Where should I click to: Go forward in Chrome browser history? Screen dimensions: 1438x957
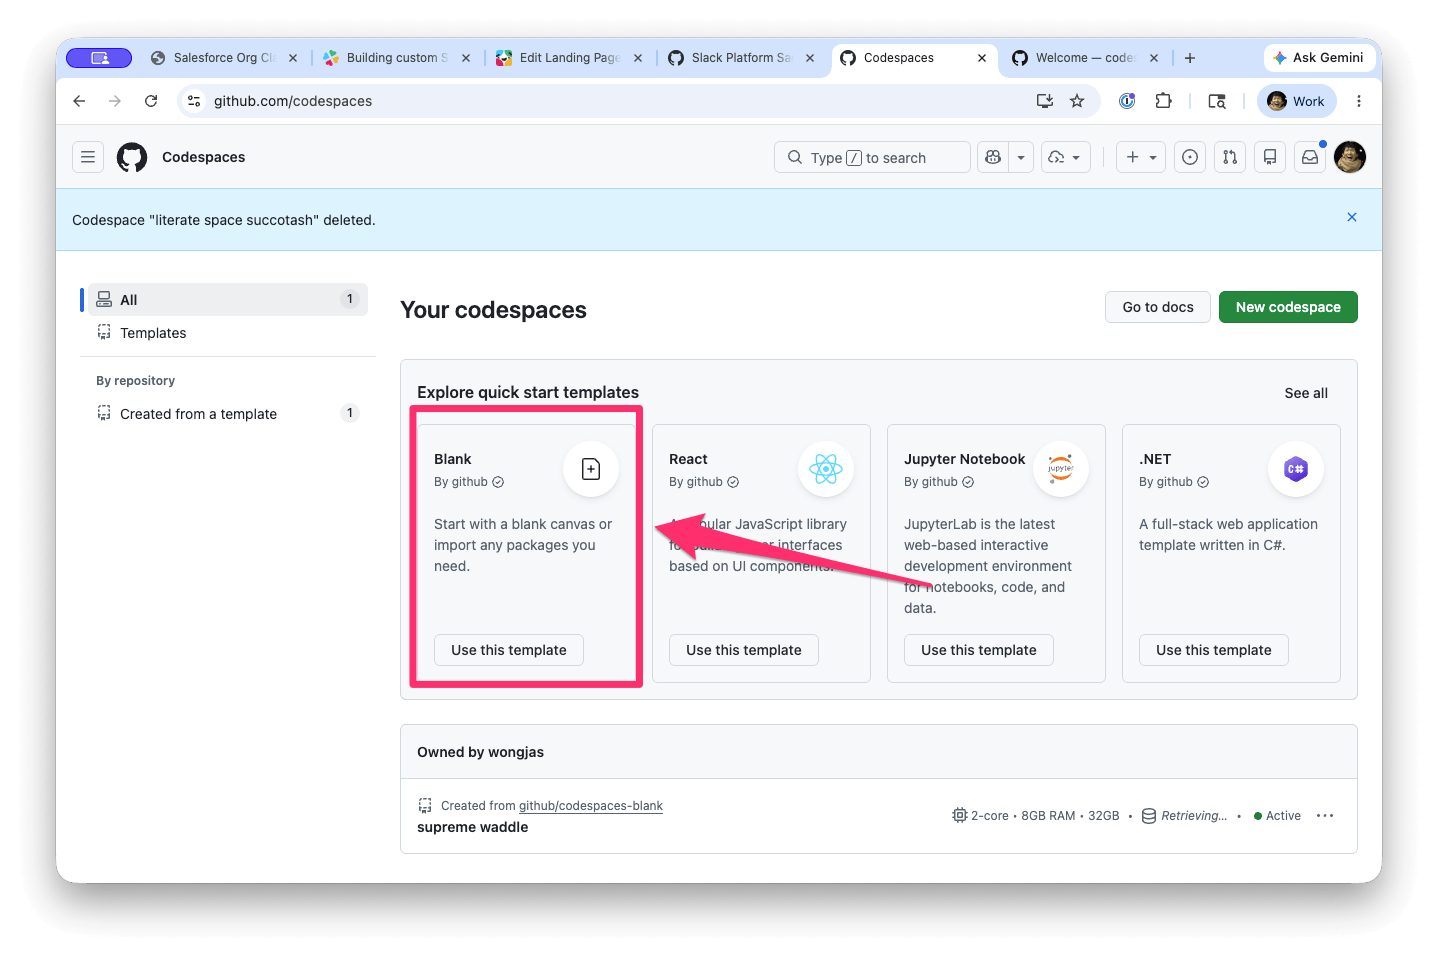pos(115,101)
